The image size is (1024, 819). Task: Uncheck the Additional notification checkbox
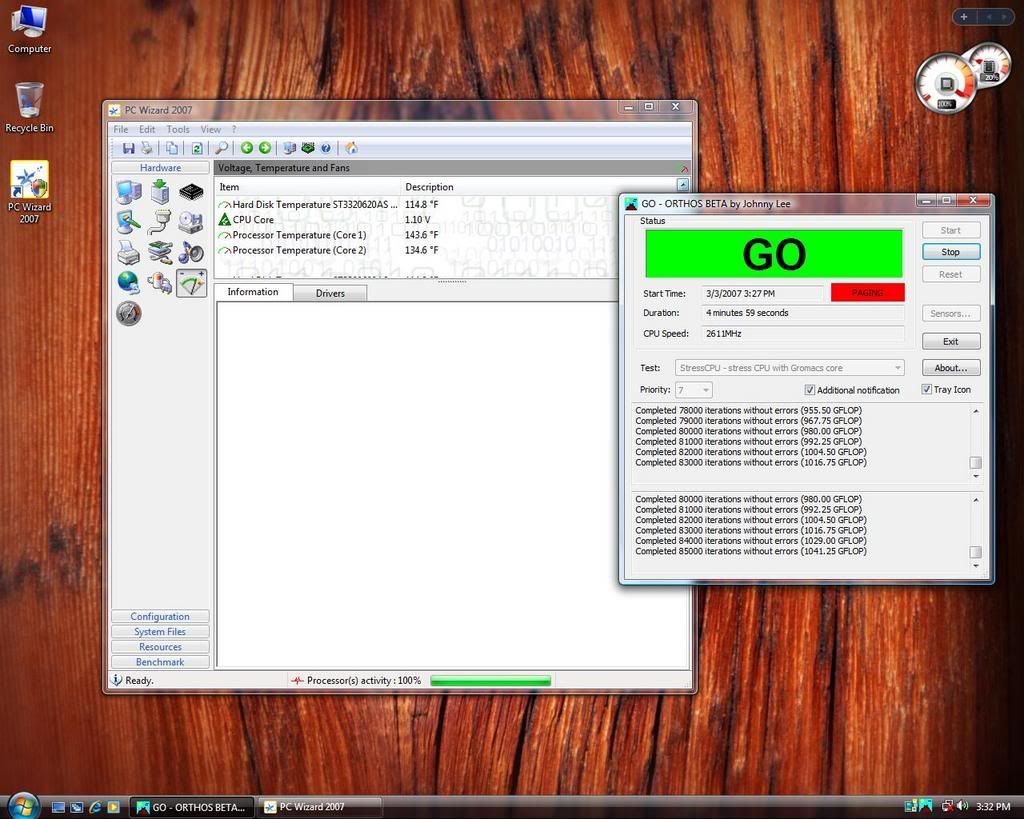[x=810, y=390]
